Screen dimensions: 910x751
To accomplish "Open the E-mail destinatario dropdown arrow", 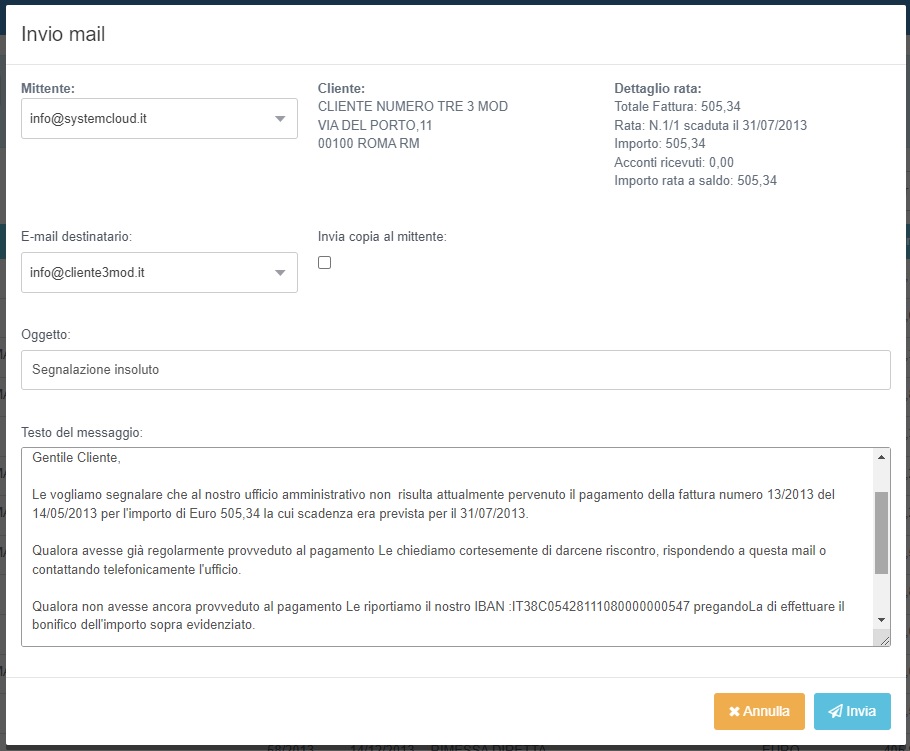I will 280,273.
